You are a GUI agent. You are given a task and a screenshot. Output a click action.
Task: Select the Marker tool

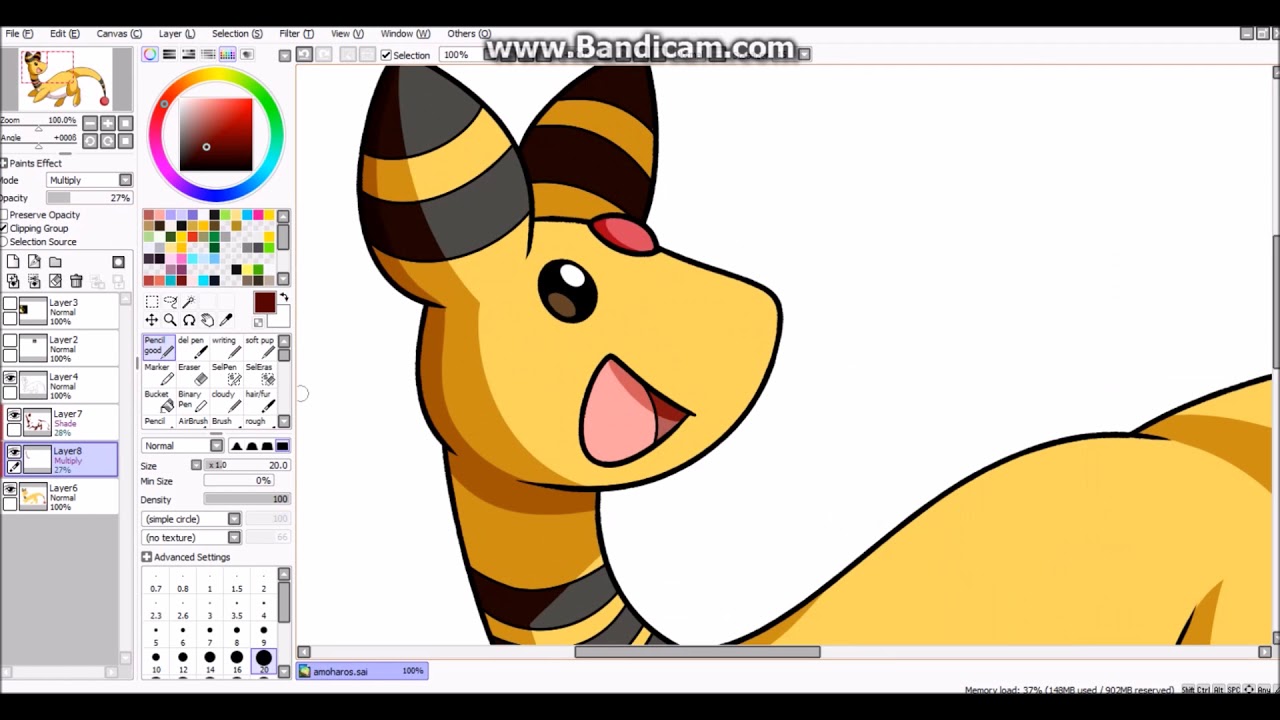pyautogui.click(x=158, y=373)
